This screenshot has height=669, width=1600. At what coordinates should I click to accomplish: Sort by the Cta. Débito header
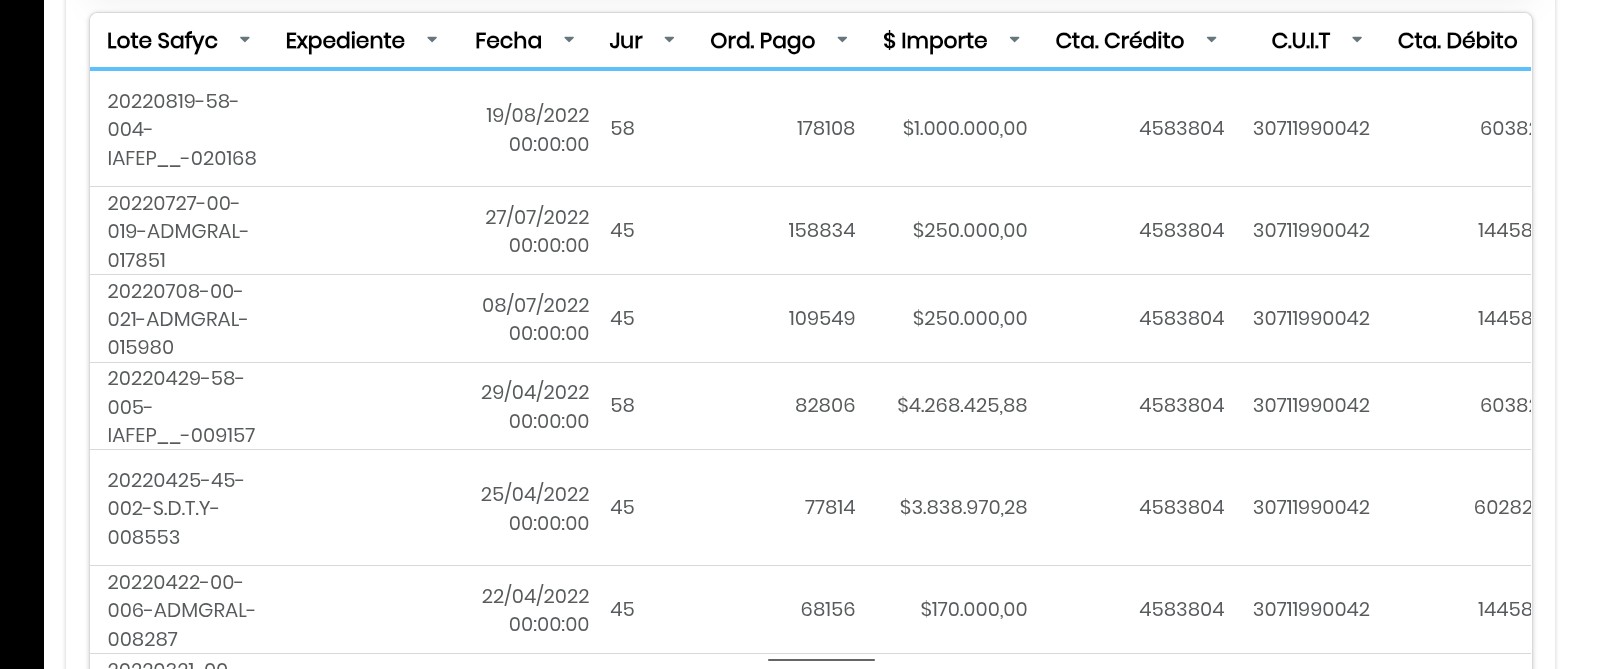pyautogui.click(x=1456, y=41)
